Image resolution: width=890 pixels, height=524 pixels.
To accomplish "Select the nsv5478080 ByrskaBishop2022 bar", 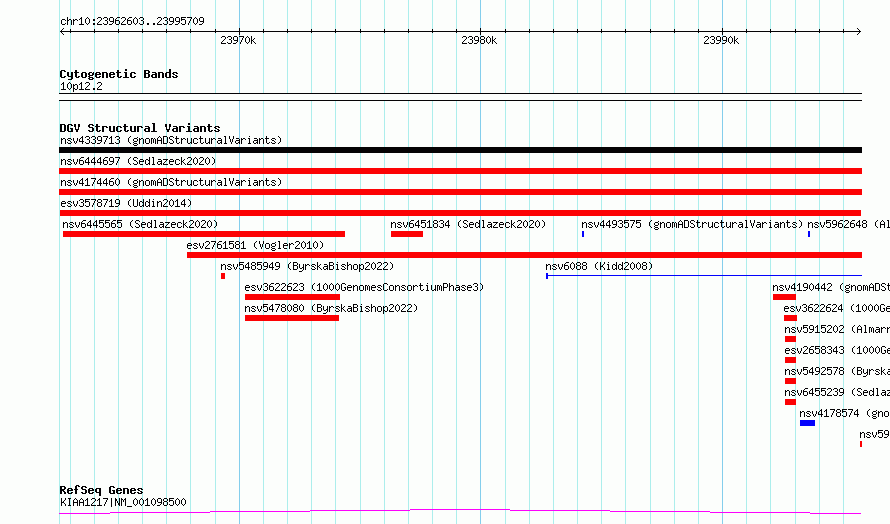I will click(x=292, y=318).
